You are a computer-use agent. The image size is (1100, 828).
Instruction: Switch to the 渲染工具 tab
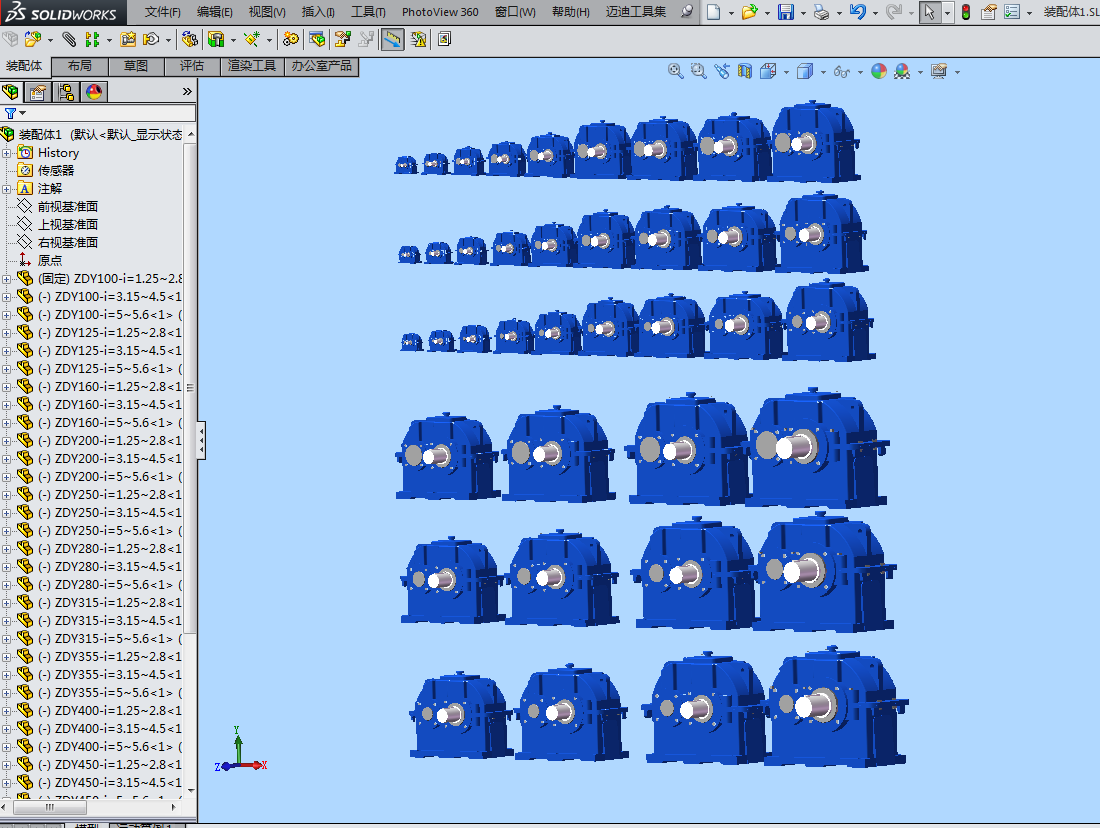coord(252,66)
